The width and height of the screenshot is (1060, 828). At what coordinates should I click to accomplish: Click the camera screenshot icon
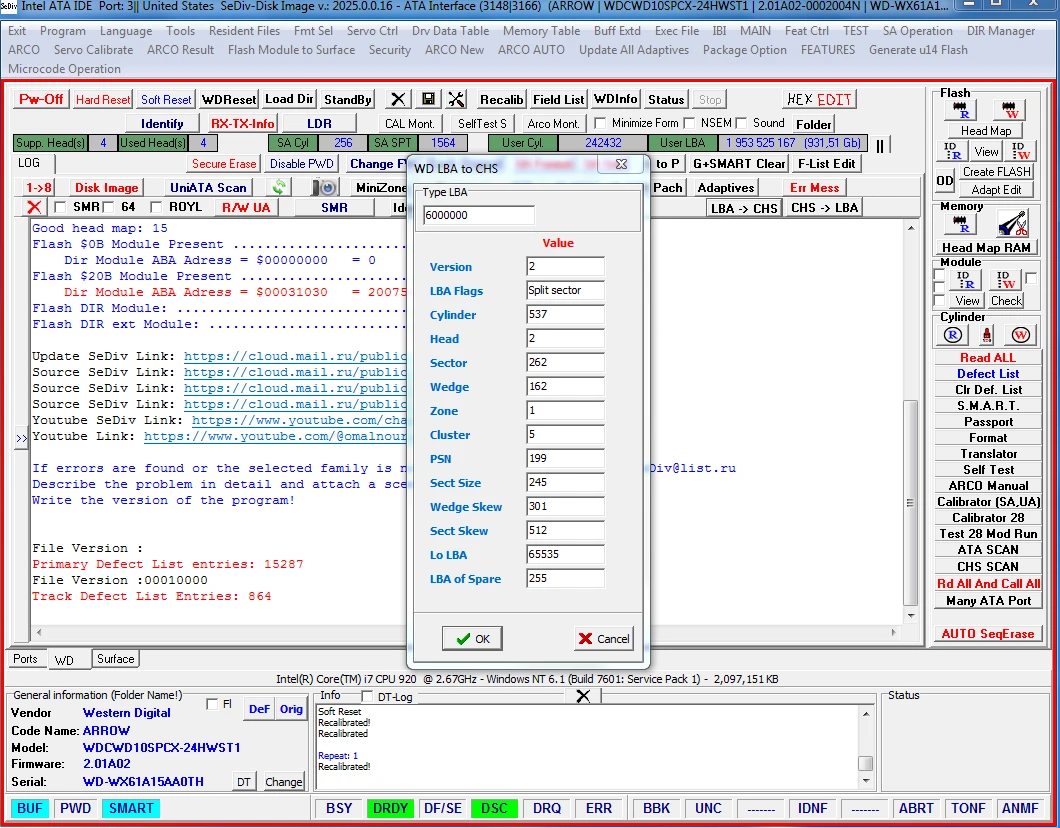click(327, 187)
